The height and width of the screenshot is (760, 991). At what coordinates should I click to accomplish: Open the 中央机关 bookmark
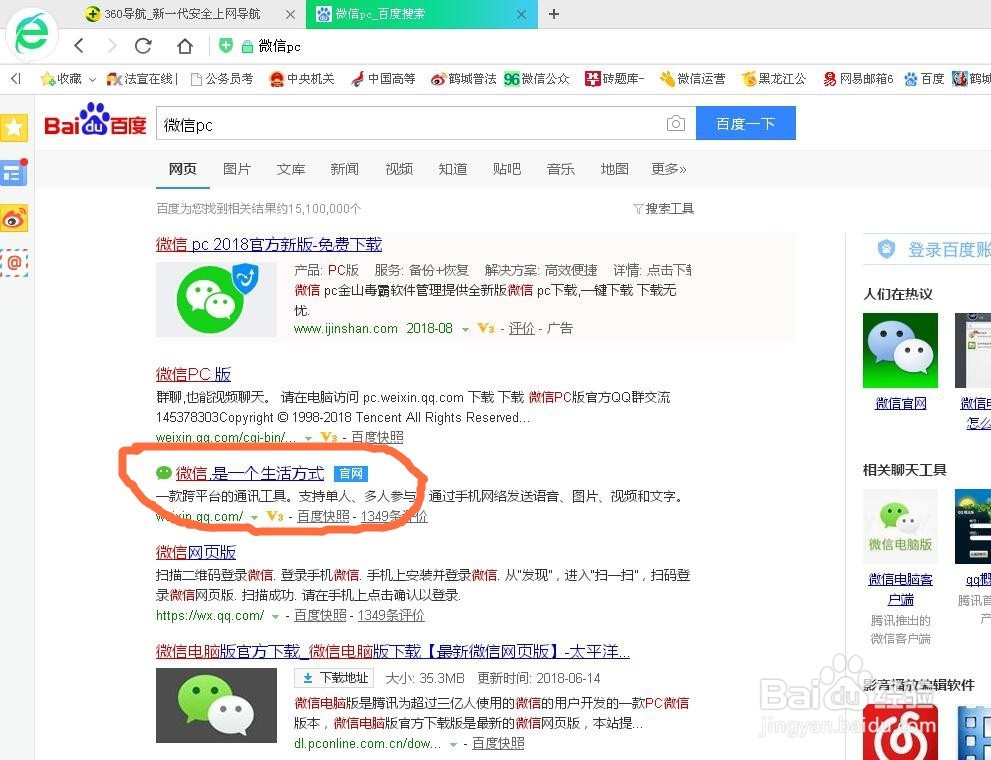301,79
